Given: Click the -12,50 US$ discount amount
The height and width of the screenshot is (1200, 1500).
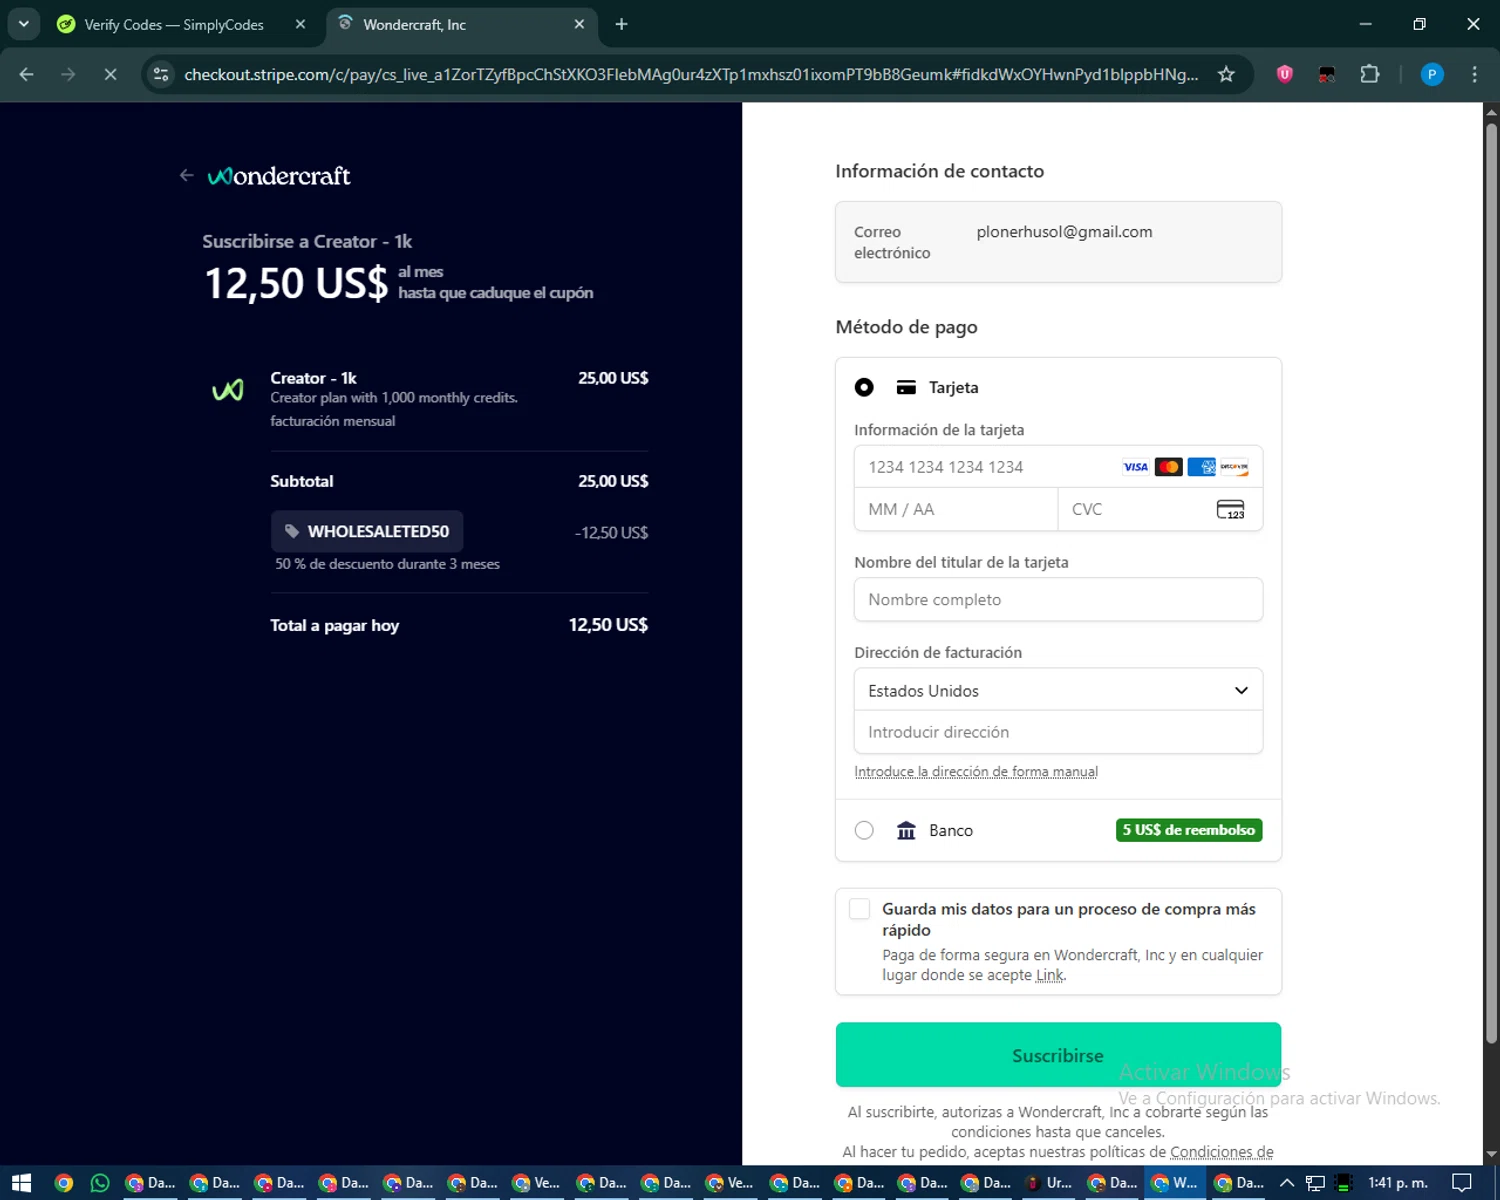Looking at the screenshot, I should [611, 533].
